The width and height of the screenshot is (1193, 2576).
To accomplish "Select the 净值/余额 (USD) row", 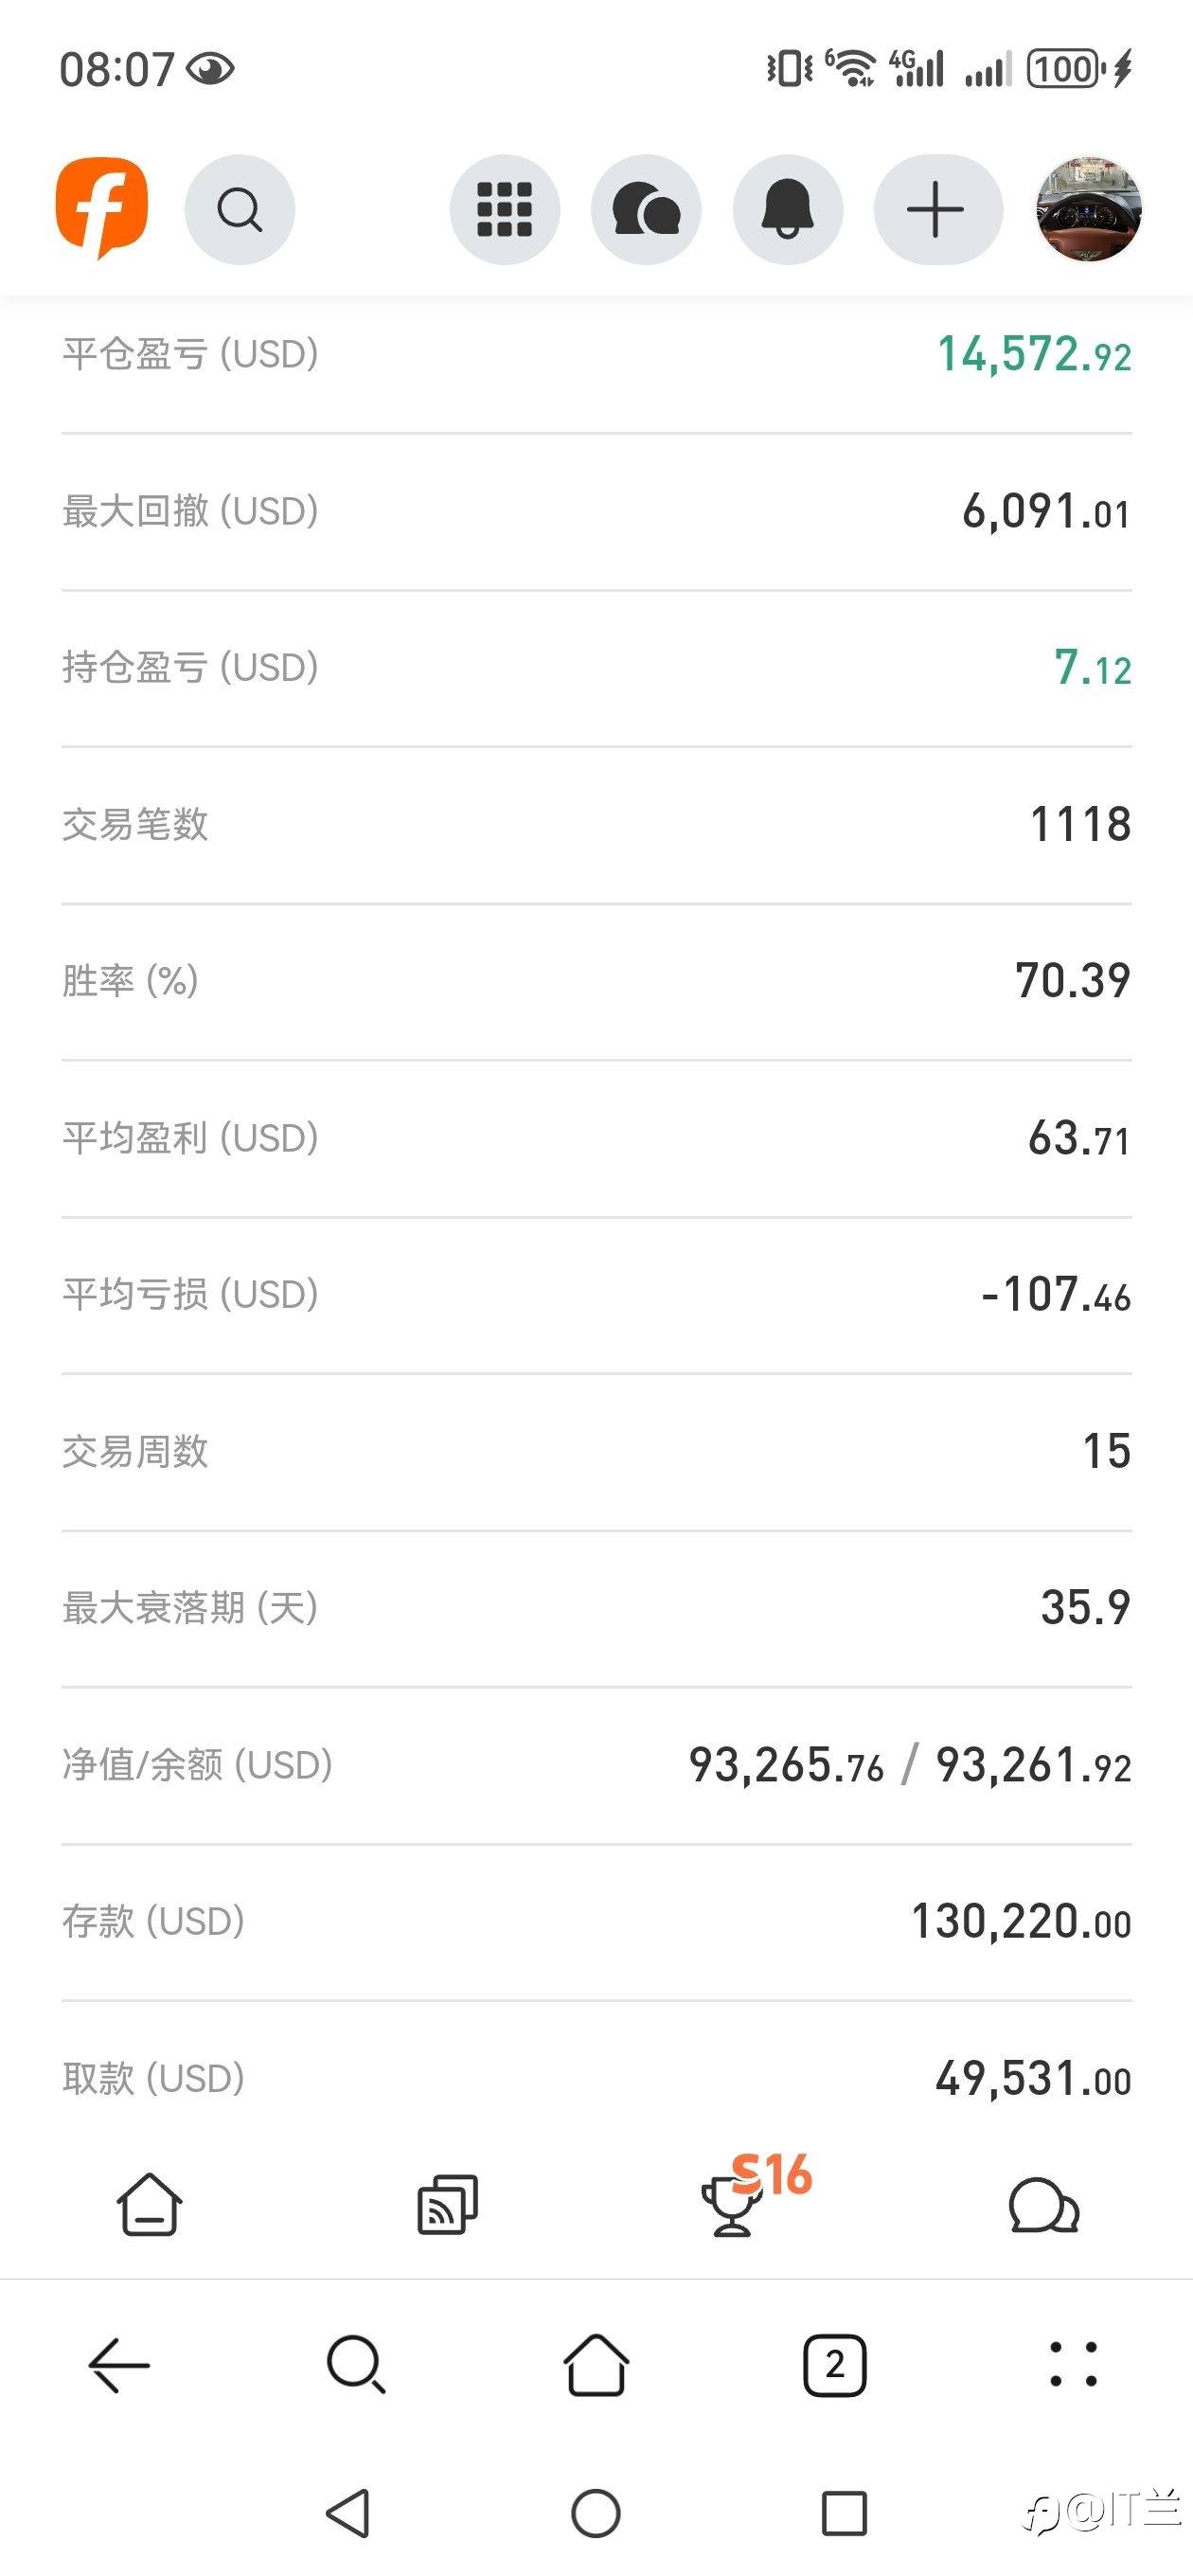I will [x=596, y=1766].
